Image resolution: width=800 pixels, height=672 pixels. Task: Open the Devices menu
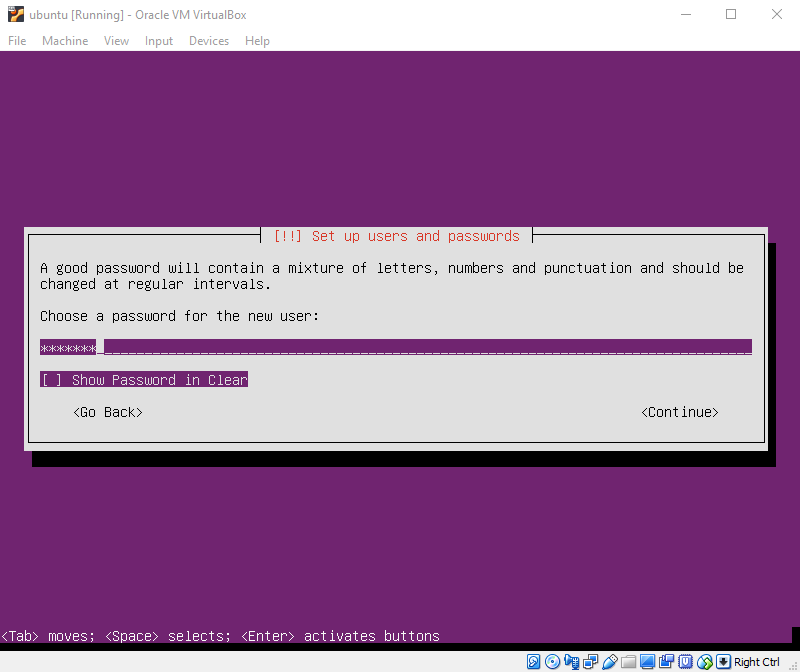click(209, 41)
